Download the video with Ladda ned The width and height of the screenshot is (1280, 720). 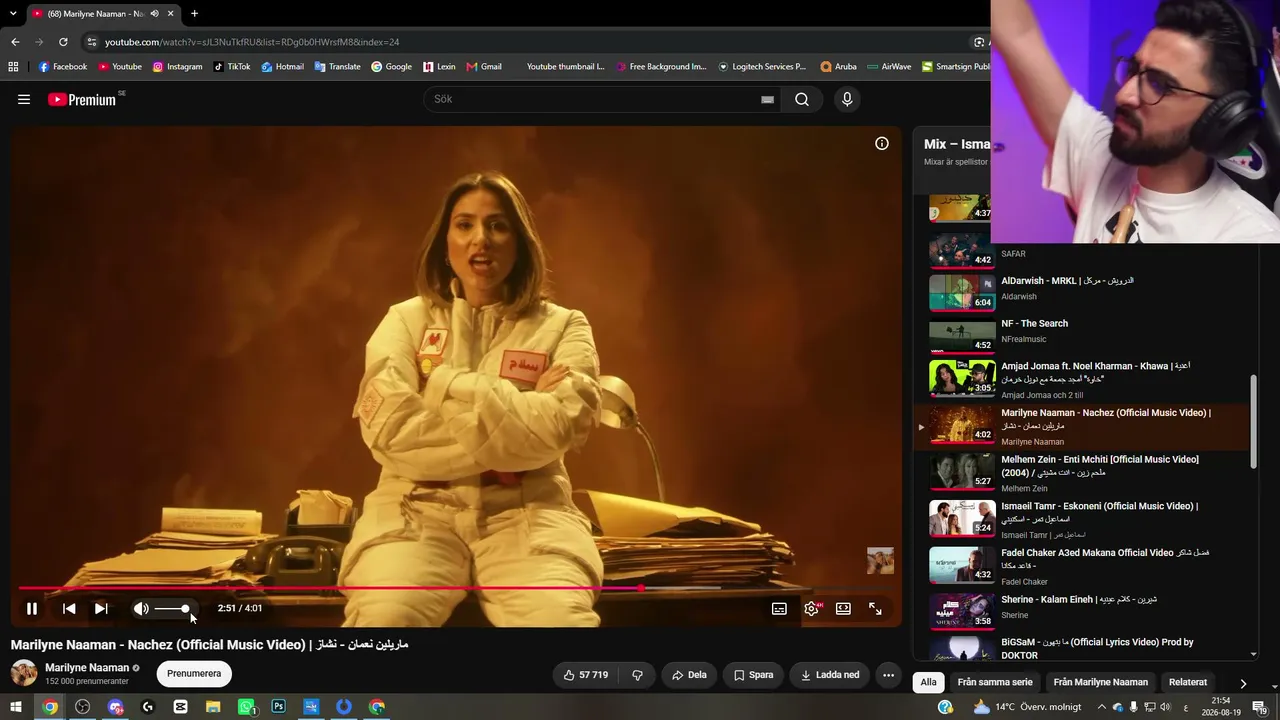[829, 675]
